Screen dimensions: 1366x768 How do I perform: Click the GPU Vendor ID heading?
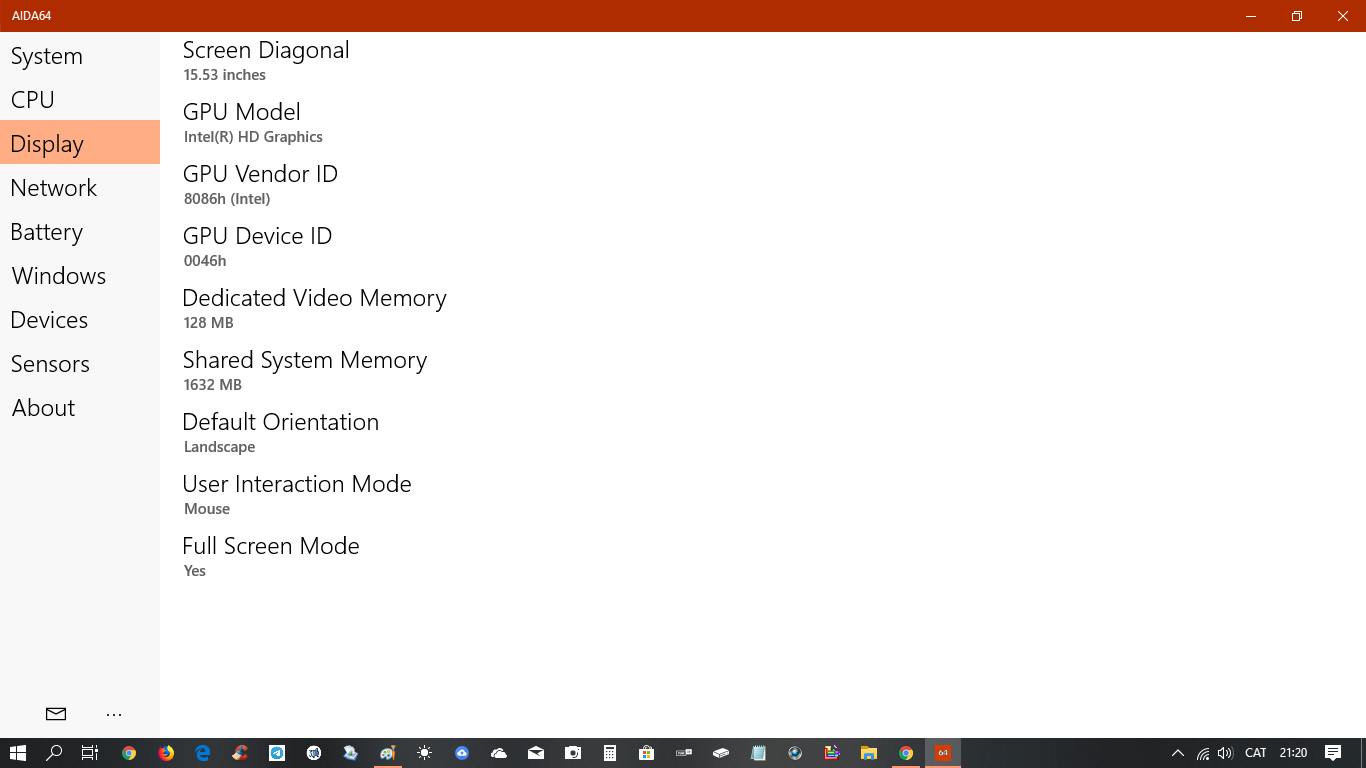[x=260, y=174]
